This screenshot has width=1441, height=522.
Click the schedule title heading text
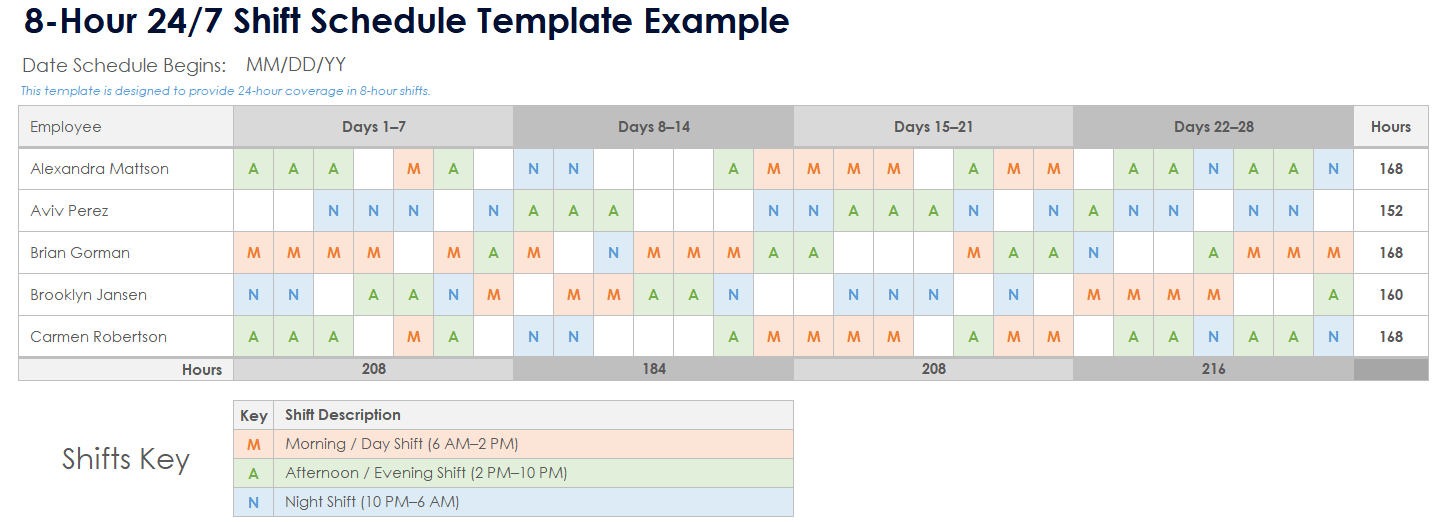point(406,21)
